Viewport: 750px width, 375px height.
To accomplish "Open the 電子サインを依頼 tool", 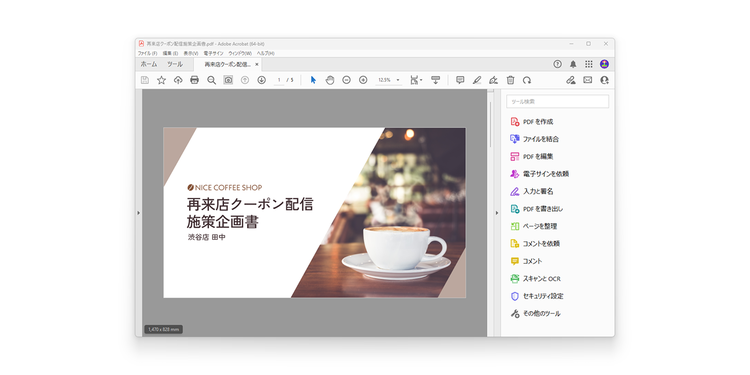I will (540, 174).
